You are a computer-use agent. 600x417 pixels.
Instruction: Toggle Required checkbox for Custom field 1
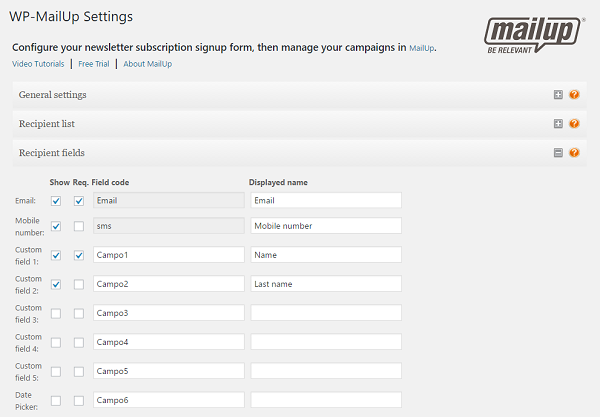point(78,255)
